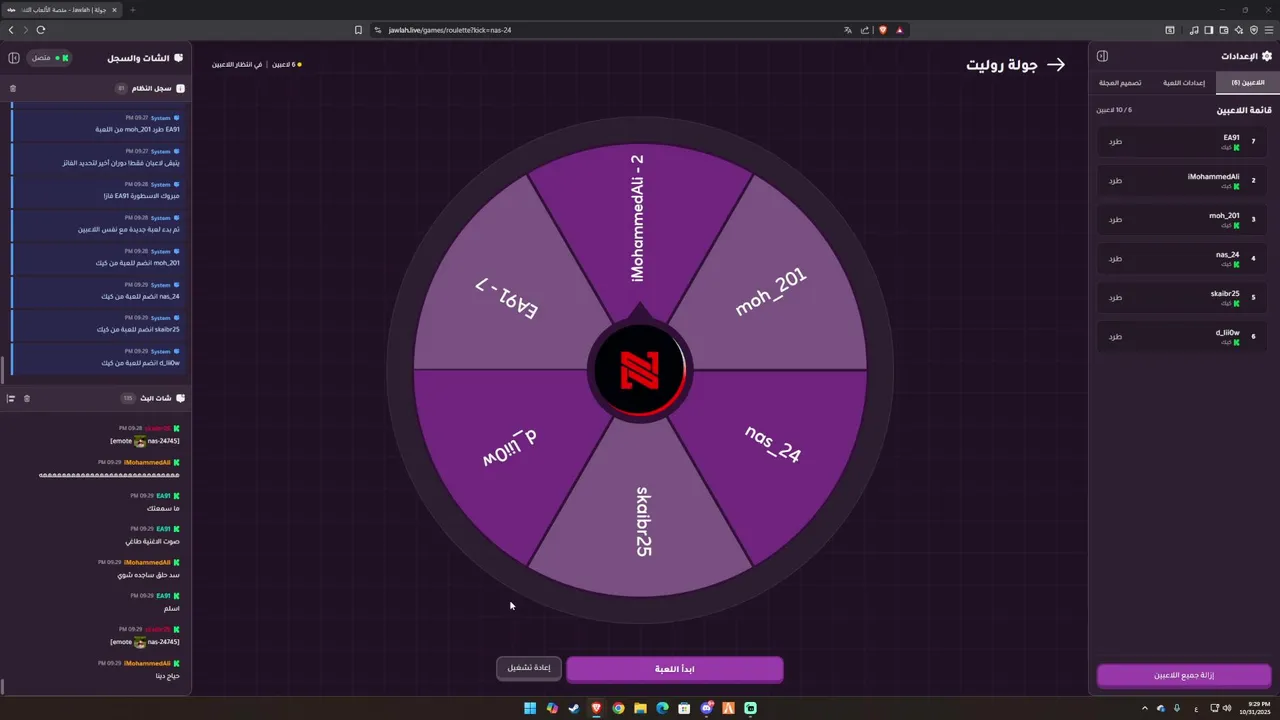This screenshot has width=1280, height=720.
Task: Open File Explorer from the taskbar
Action: tap(640, 708)
